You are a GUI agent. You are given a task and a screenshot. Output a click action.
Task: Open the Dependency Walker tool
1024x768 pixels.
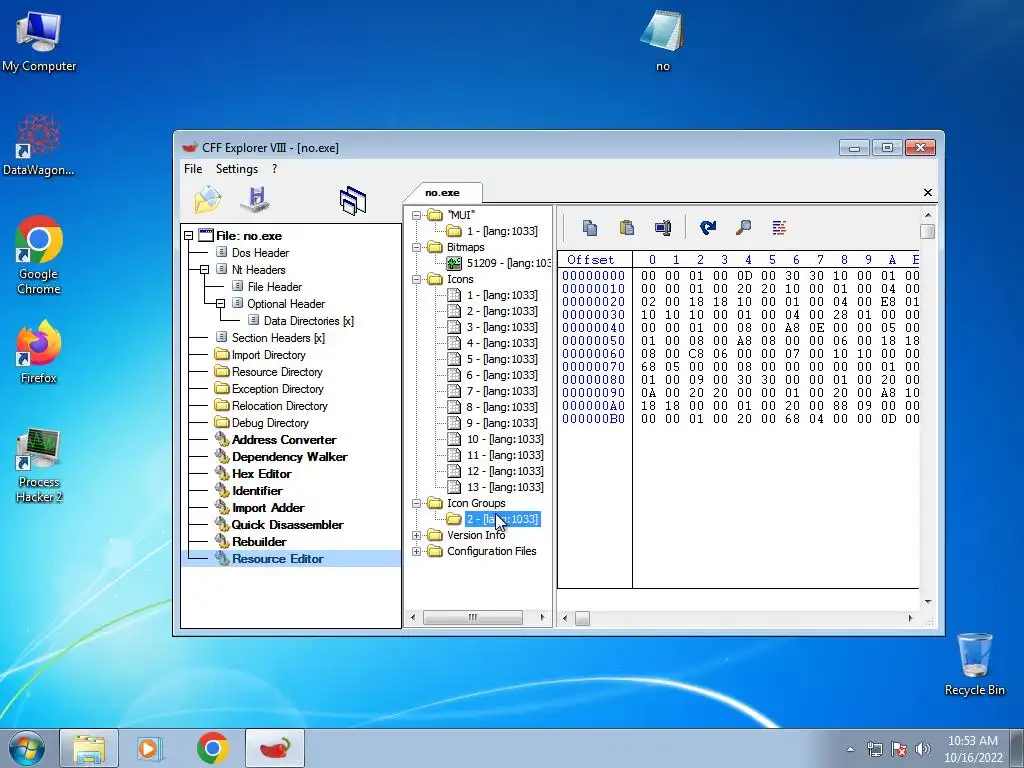point(289,456)
